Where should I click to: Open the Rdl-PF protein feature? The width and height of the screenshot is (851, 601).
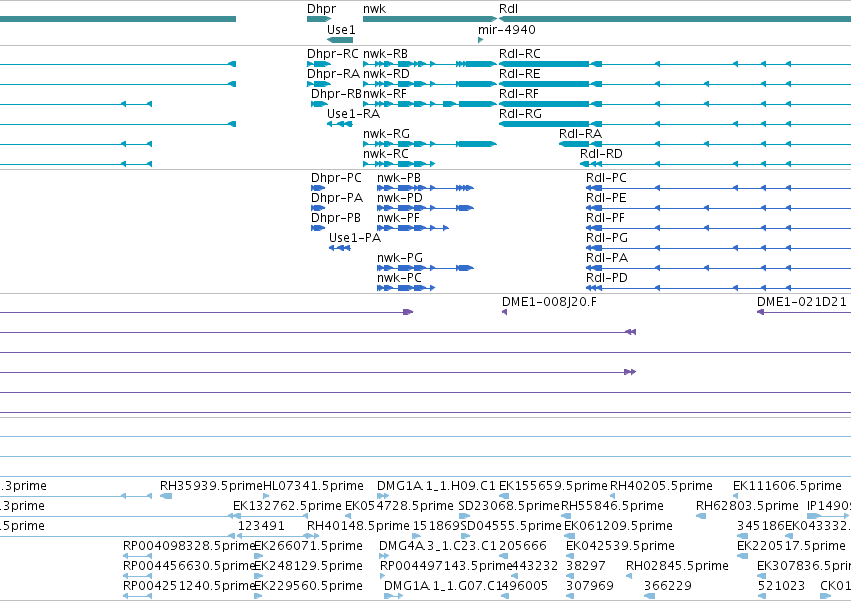719,228
